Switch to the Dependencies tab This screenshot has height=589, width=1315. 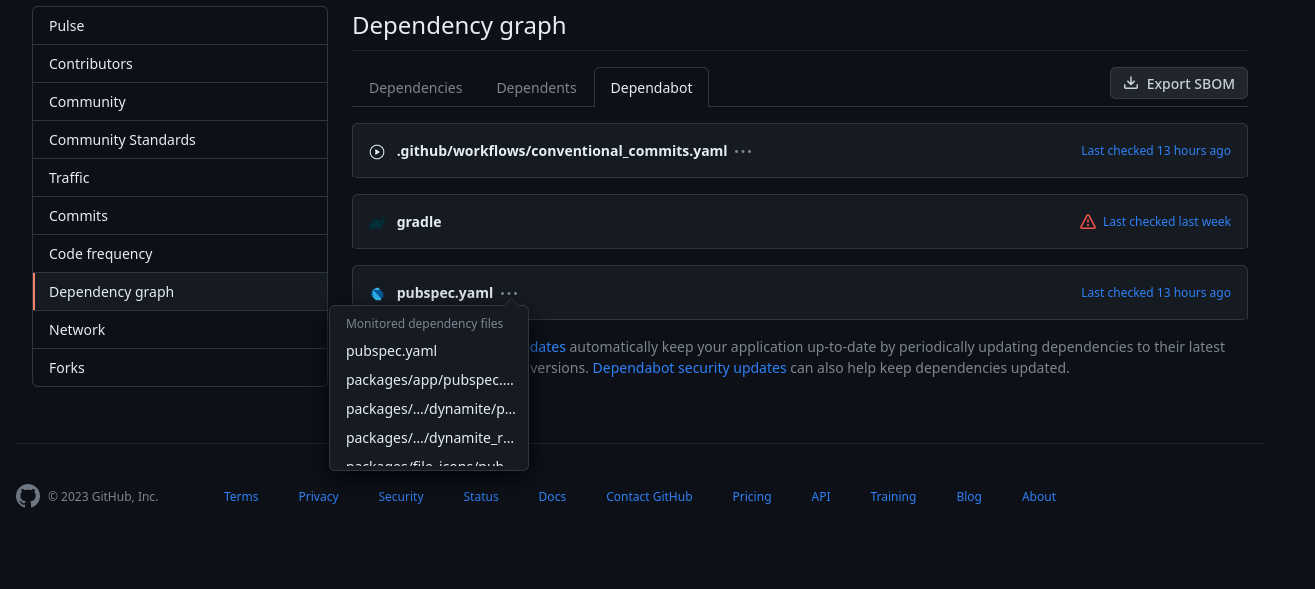415,87
